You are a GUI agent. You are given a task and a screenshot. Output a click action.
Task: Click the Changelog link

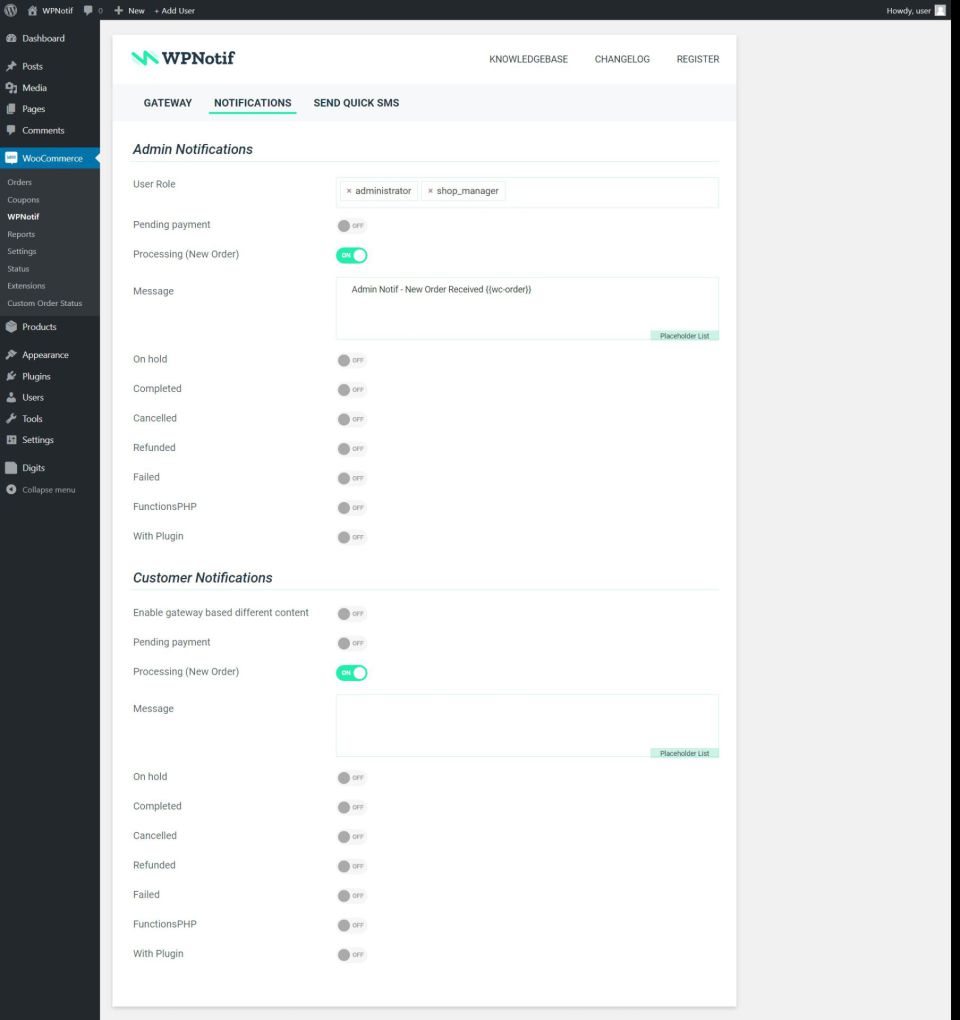pyautogui.click(x=622, y=59)
